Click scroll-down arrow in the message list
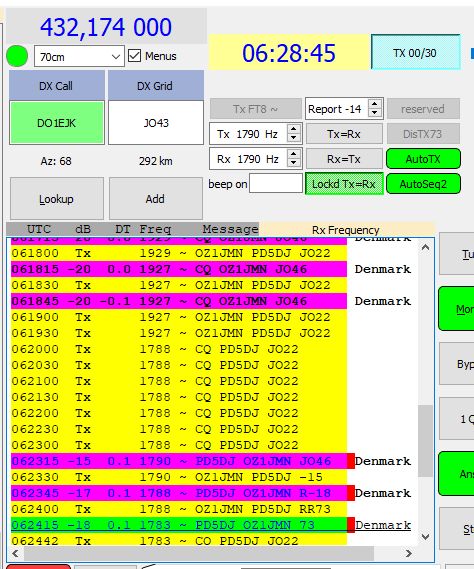Image resolution: width=474 pixels, height=569 pixels. point(426,537)
